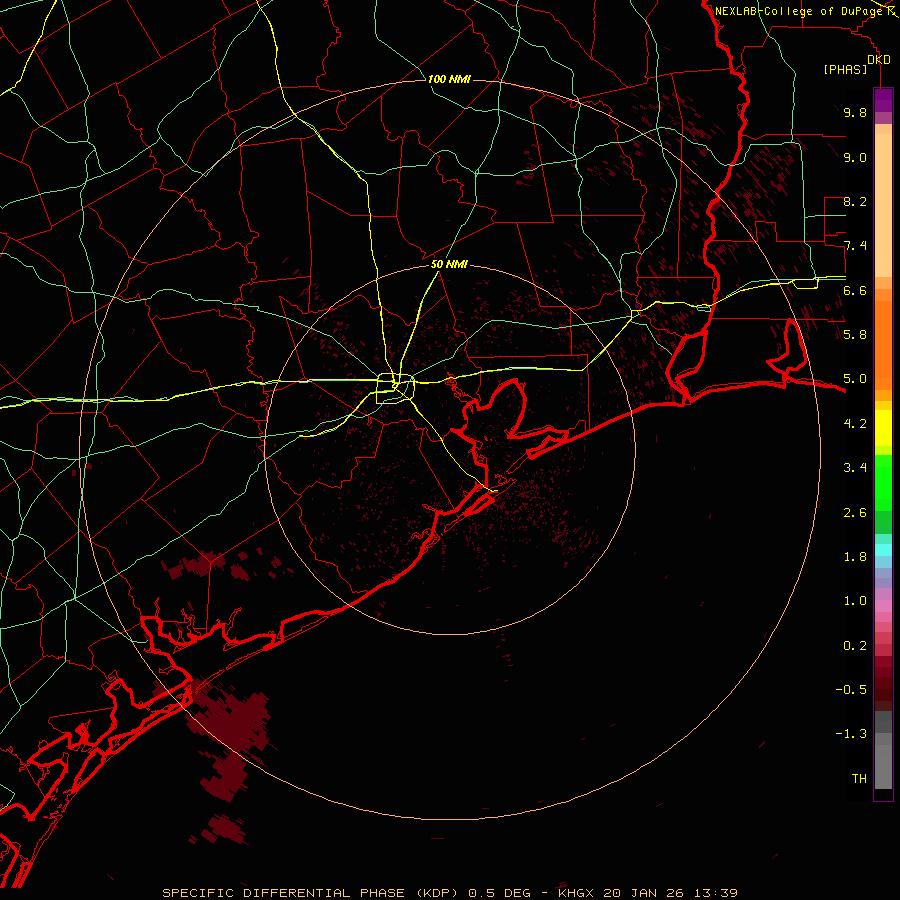This screenshot has width=900, height=900.
Task: Pick the gray segment at the color bar bottom
Action: tap(883, 766)
